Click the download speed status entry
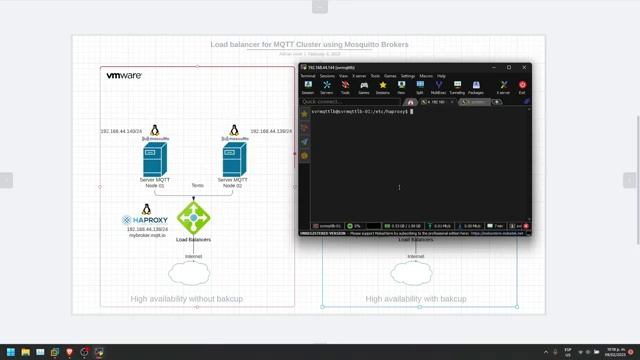The image size is (640, 360). tap(469, 226)
